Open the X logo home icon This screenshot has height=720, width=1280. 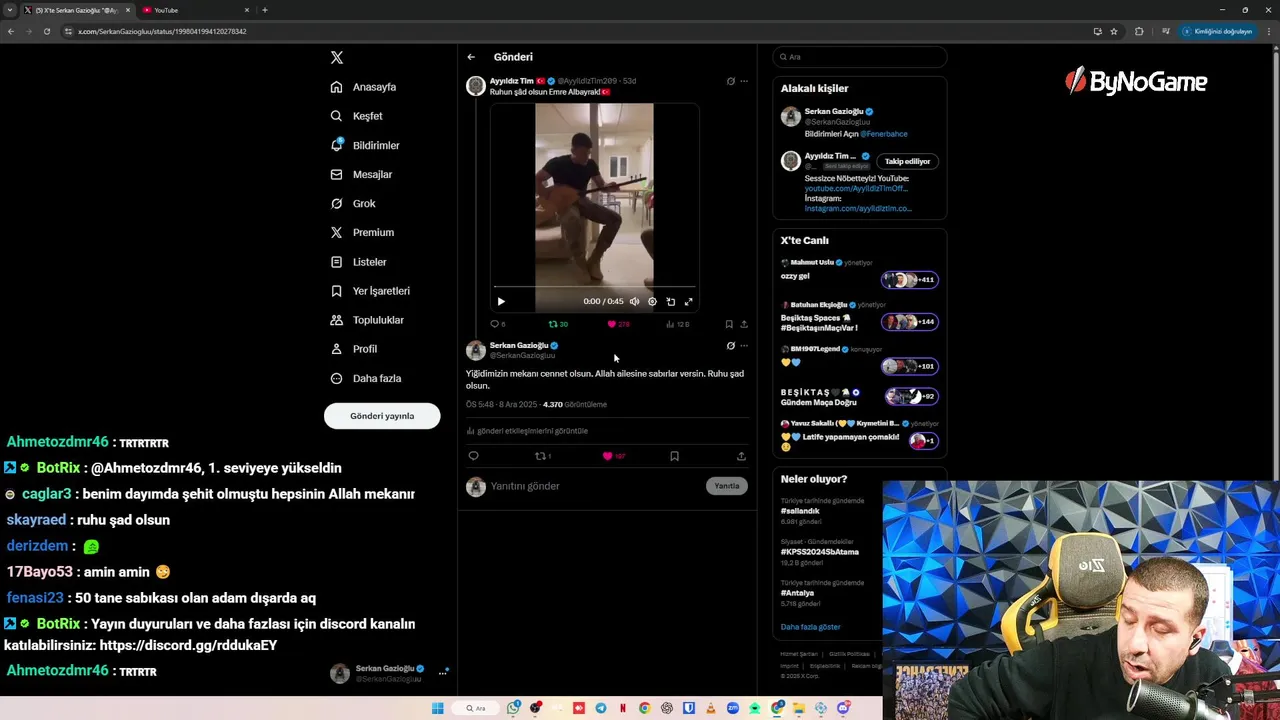[337, 57]
